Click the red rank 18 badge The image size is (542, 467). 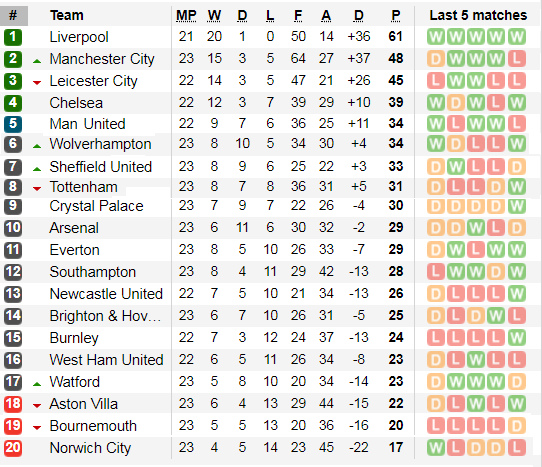click(x=13, y=404)
